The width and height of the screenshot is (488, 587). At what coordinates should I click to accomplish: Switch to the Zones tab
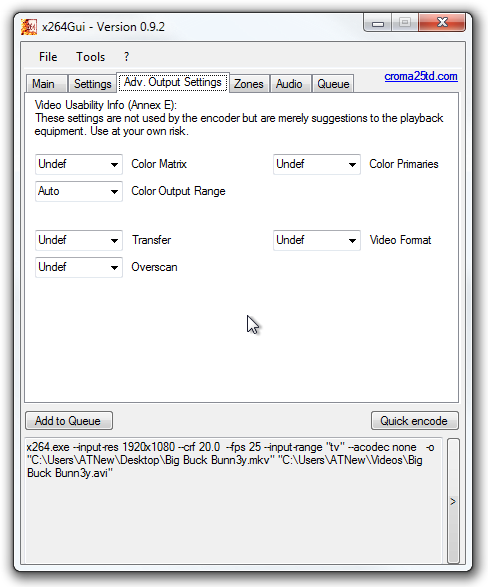[248, 83]
